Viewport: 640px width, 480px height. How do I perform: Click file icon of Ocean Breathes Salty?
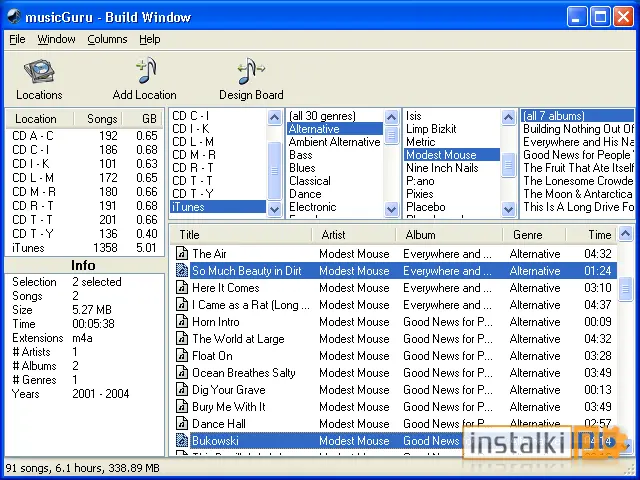coord(182,373)
